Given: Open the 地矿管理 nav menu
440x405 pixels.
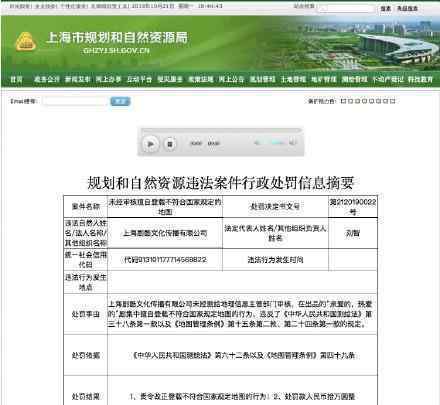Looking at the screenshot, I should pos(324,79).
